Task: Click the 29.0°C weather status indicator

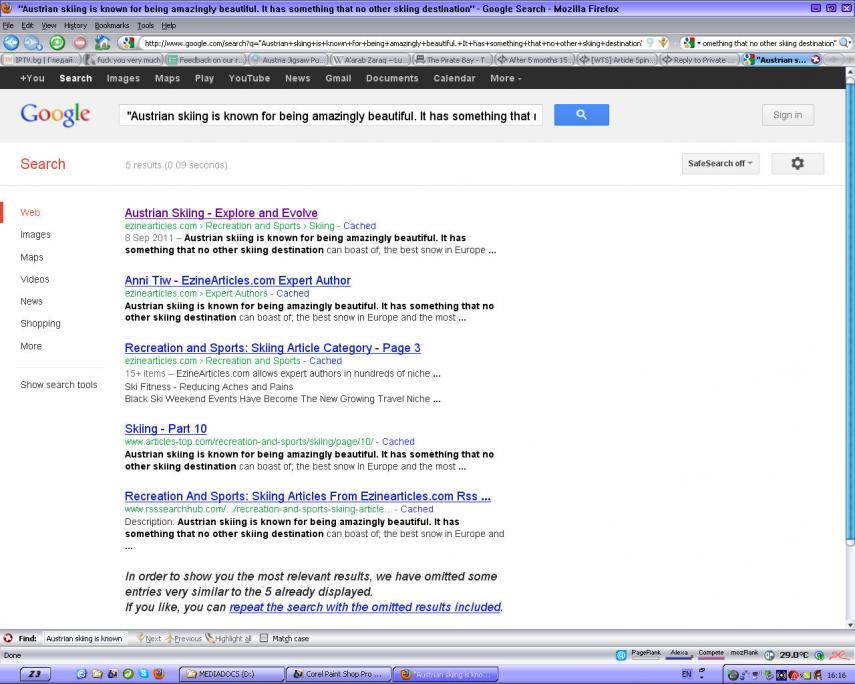Action: coord(793,655)
